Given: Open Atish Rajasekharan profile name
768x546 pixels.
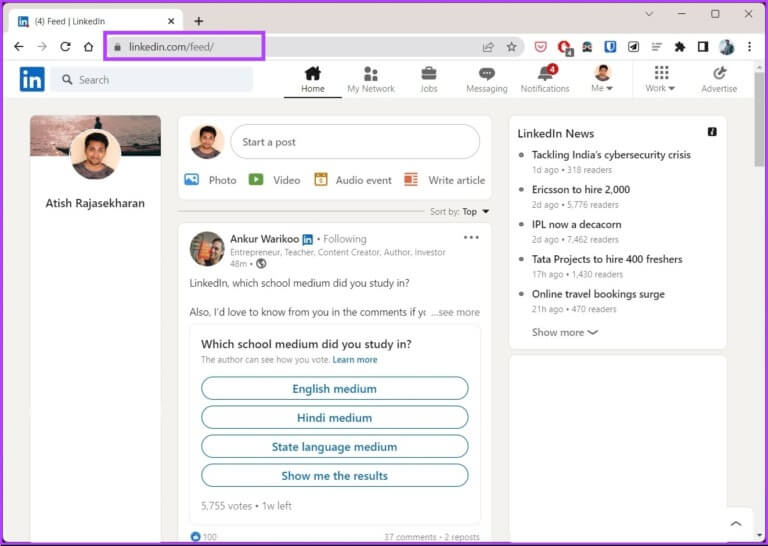Looking at the screenshot, I should 95,203.
